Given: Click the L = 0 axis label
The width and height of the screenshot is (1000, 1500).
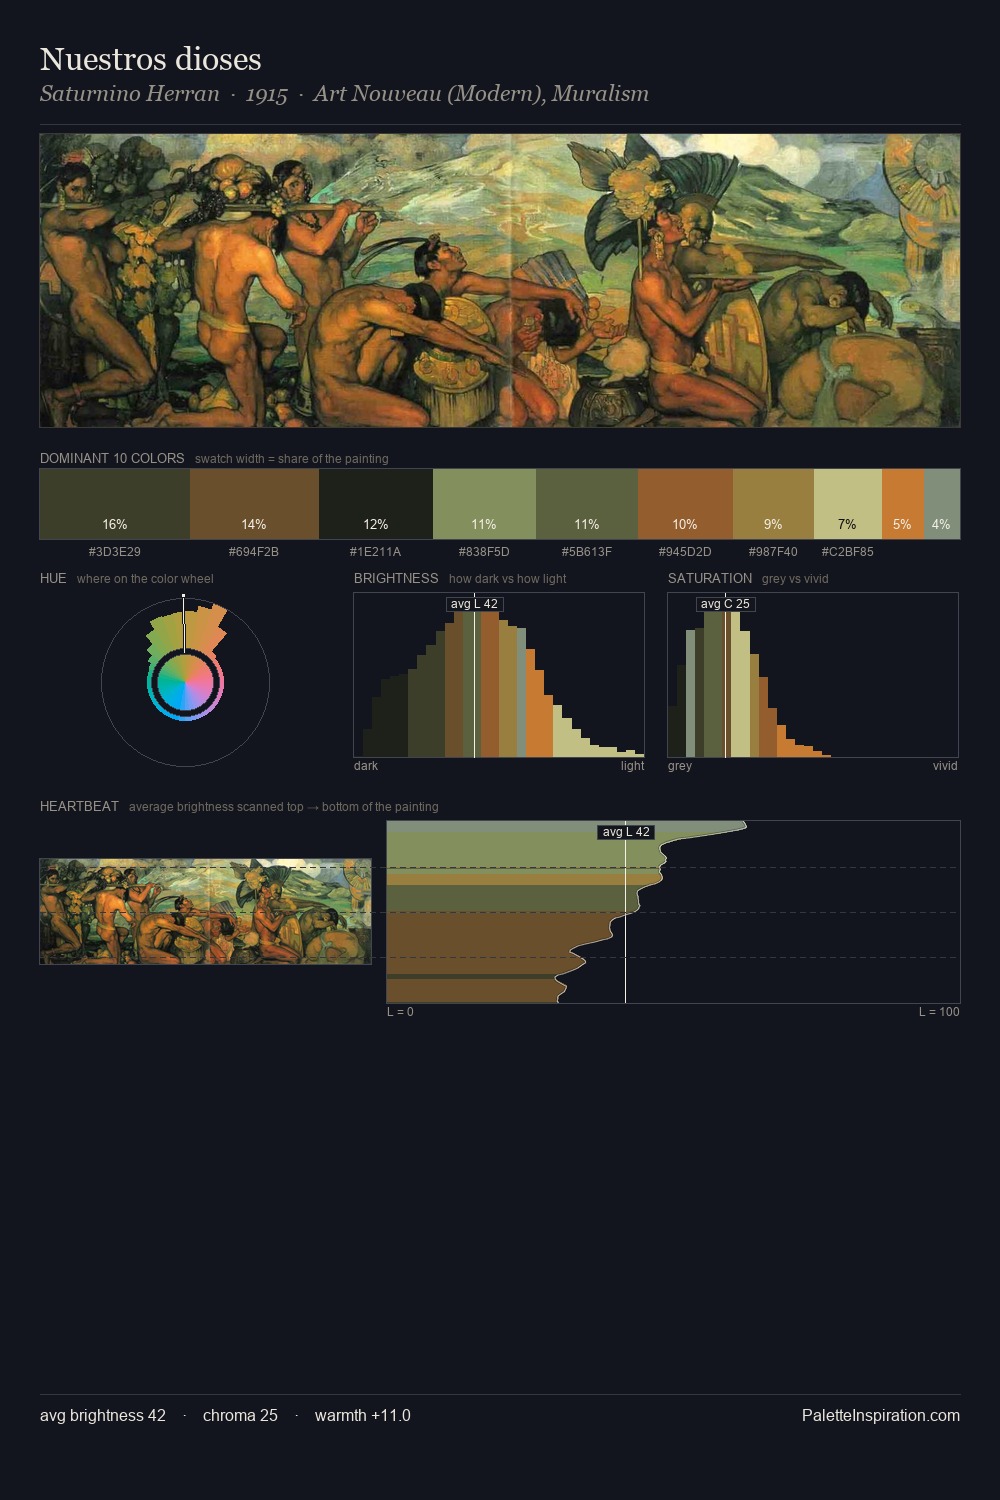Looking at the screenshot, I should [x=400, y=1012].
